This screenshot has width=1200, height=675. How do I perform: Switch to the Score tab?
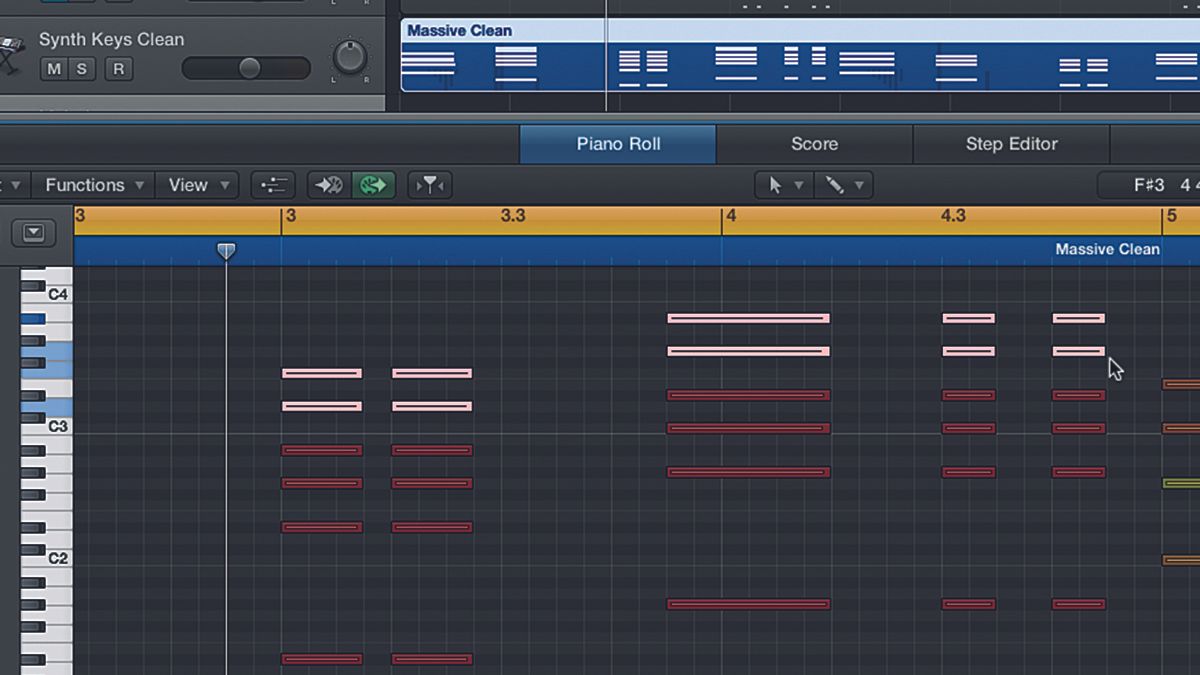814,143
